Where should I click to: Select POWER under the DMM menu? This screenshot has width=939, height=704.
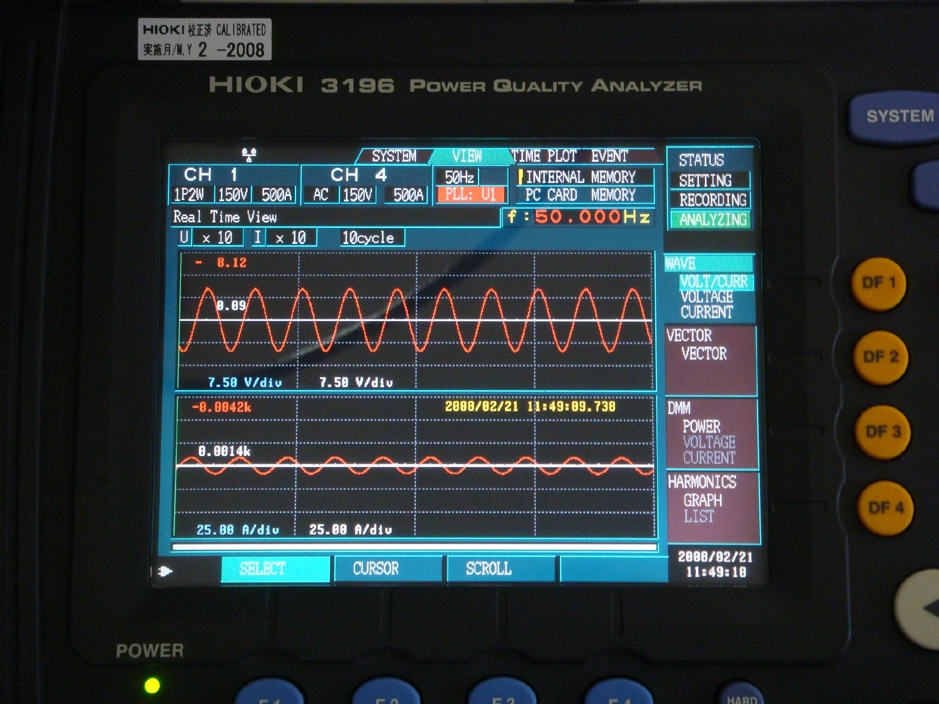(x=702, y=427)
